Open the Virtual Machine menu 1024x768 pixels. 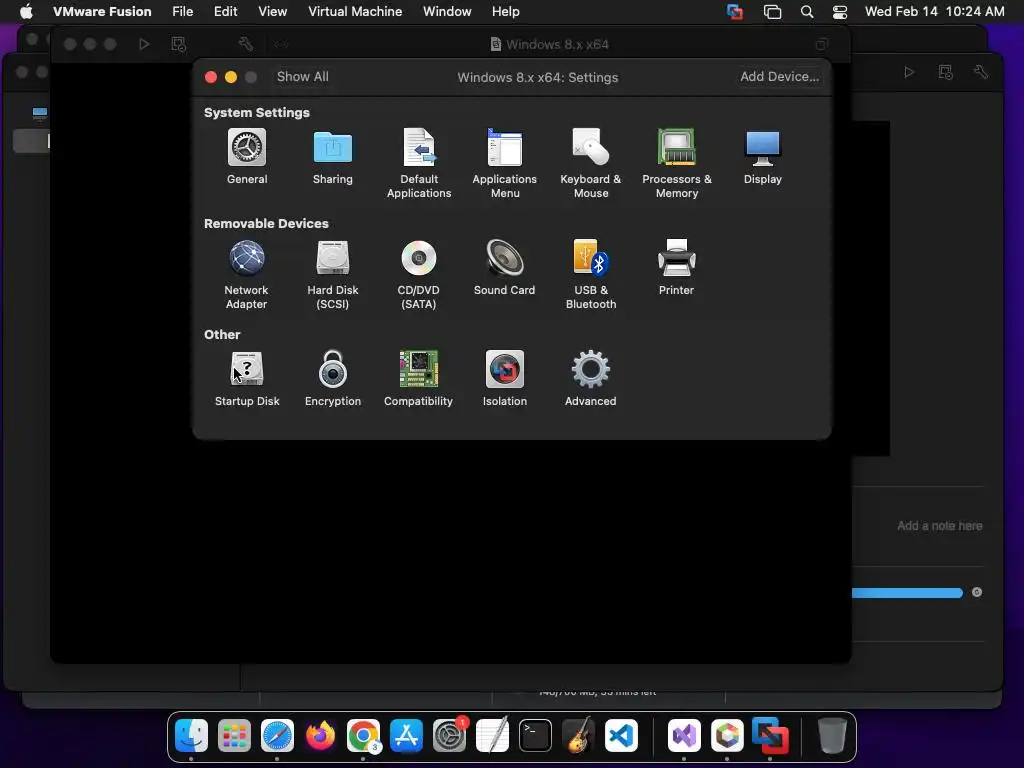[355, 11]
